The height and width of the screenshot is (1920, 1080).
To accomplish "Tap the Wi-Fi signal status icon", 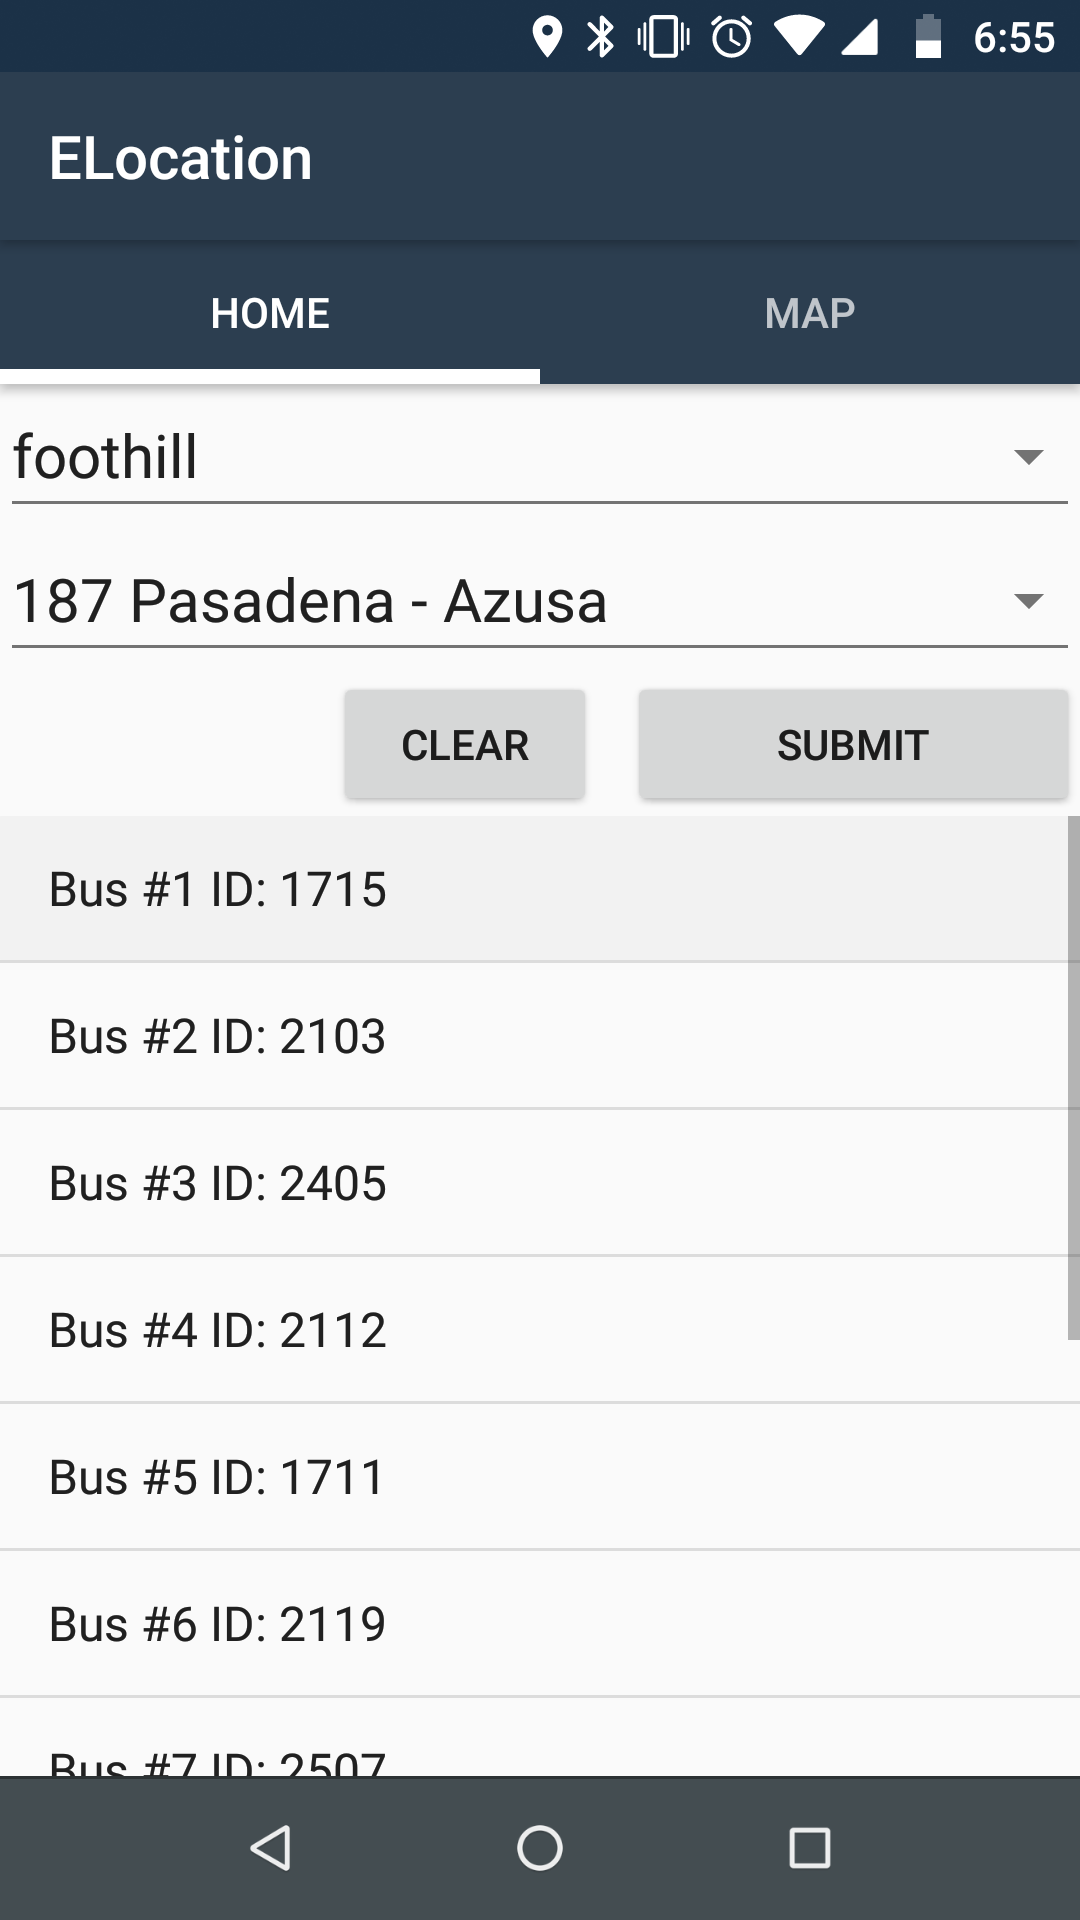I will click(798, 37).
